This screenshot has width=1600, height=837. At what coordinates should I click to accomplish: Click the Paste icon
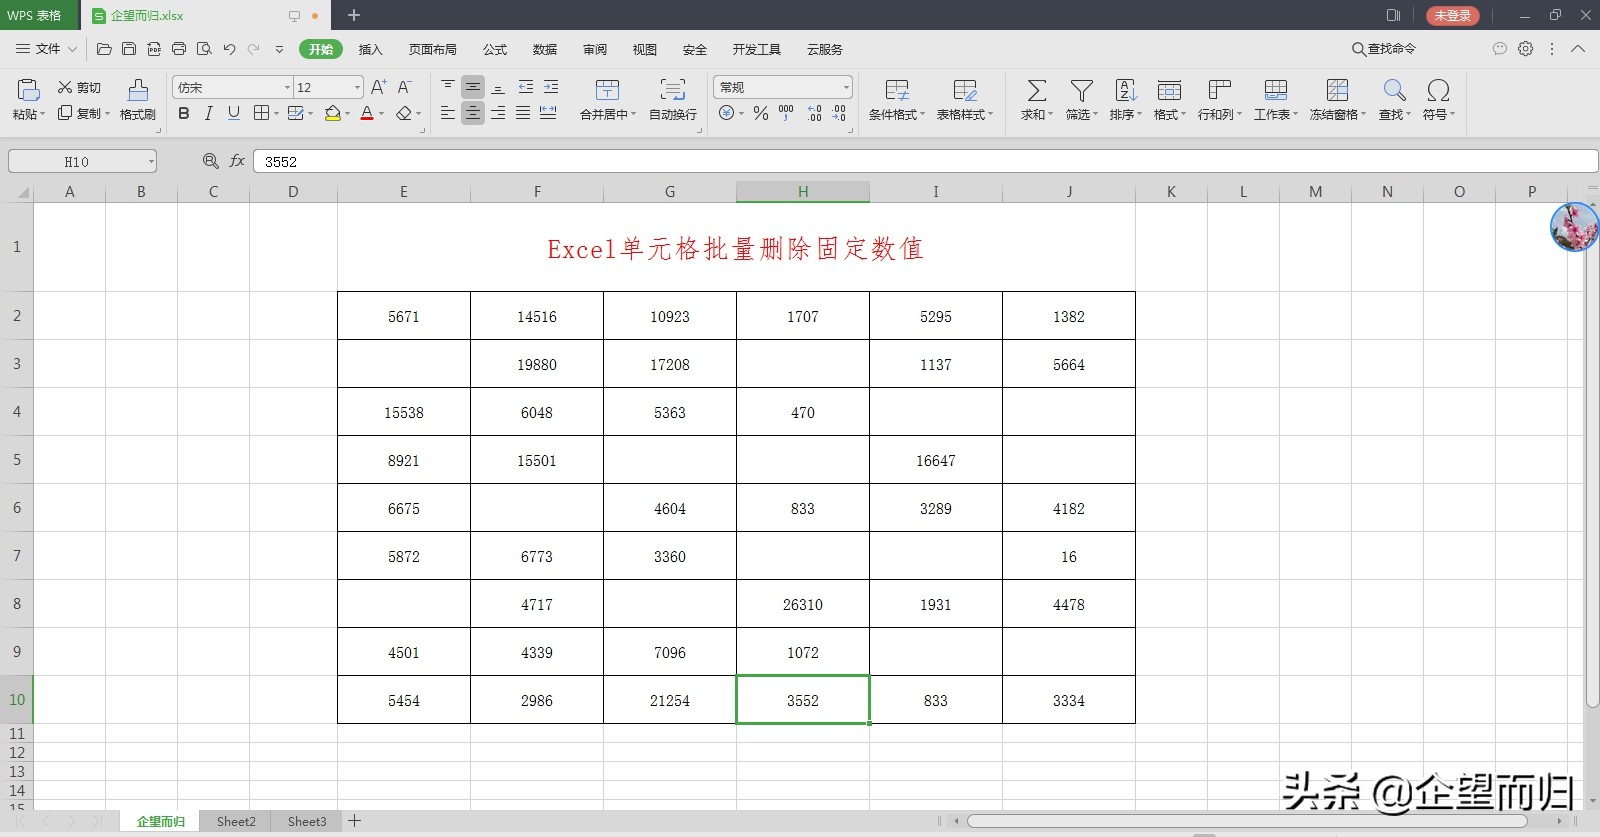(28, 91)
